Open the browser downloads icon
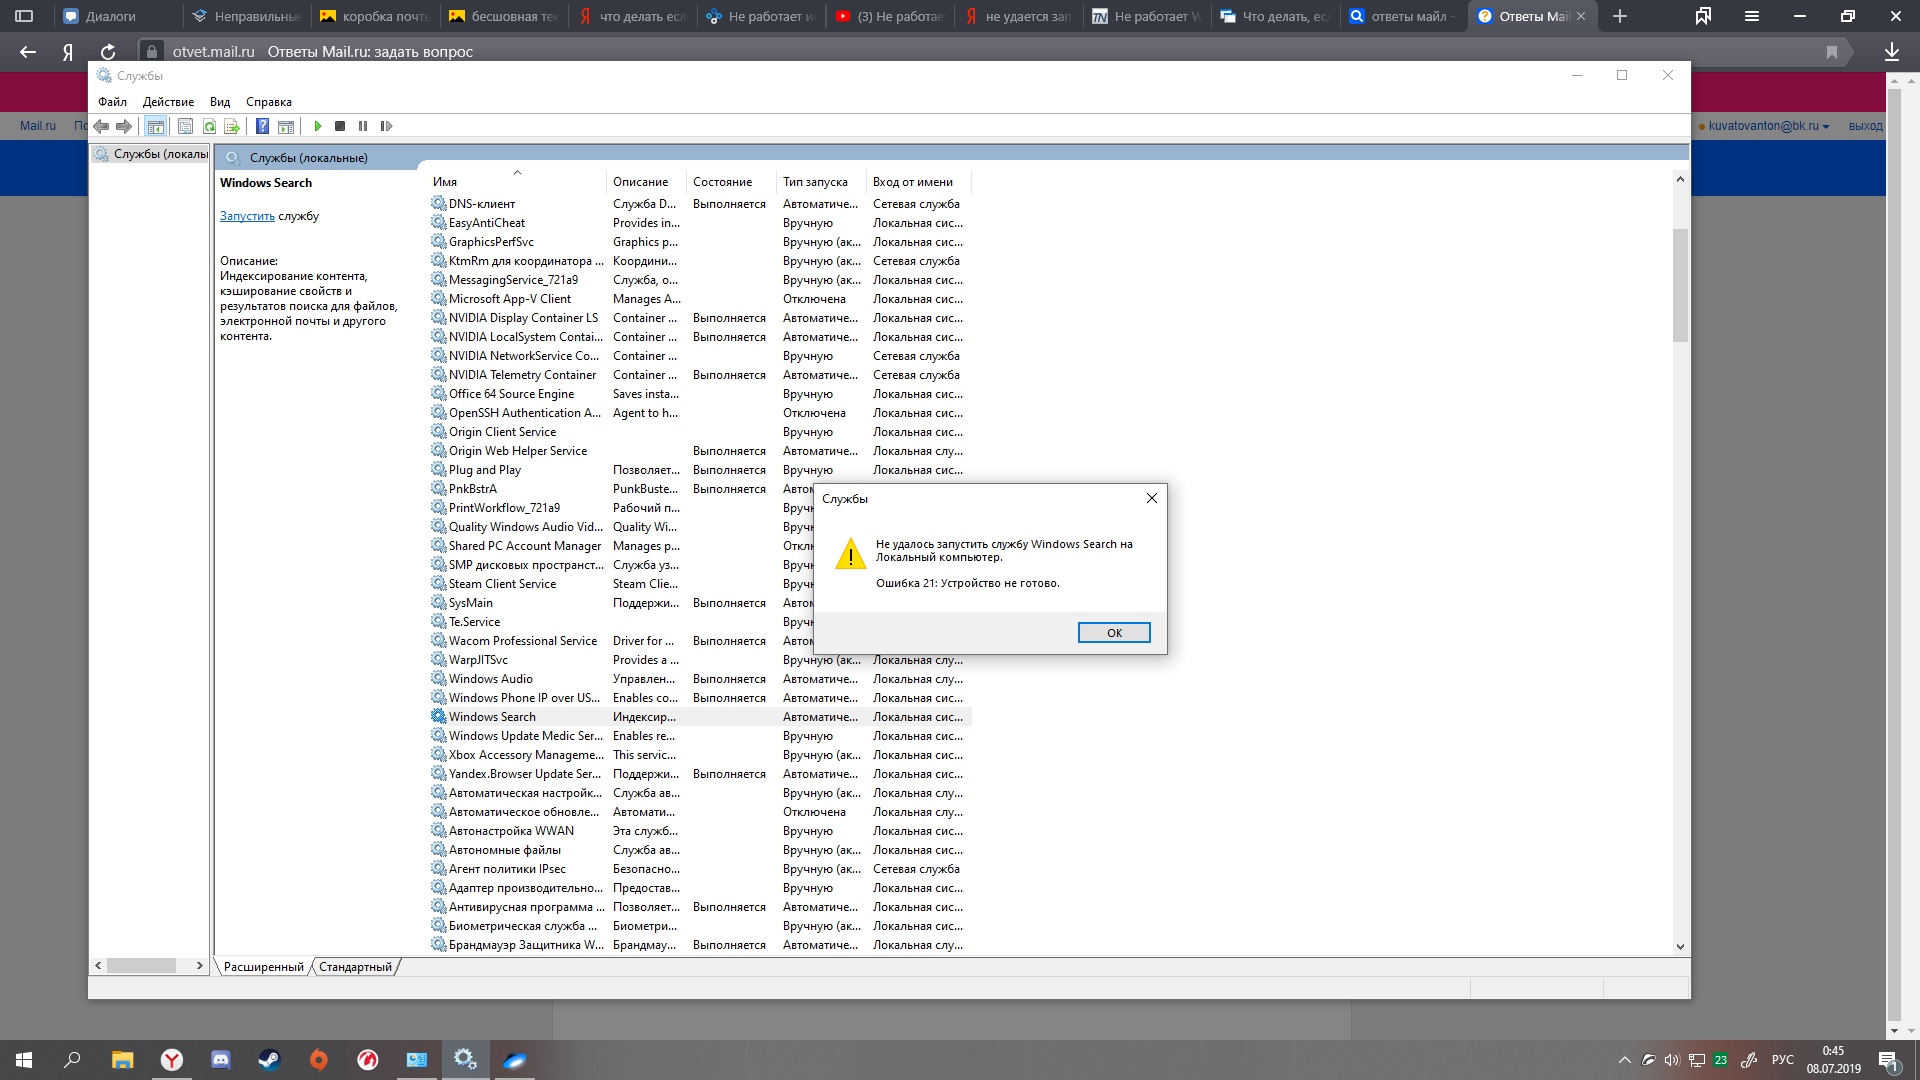1920x1080 pixels. (x=1891, y=52)
